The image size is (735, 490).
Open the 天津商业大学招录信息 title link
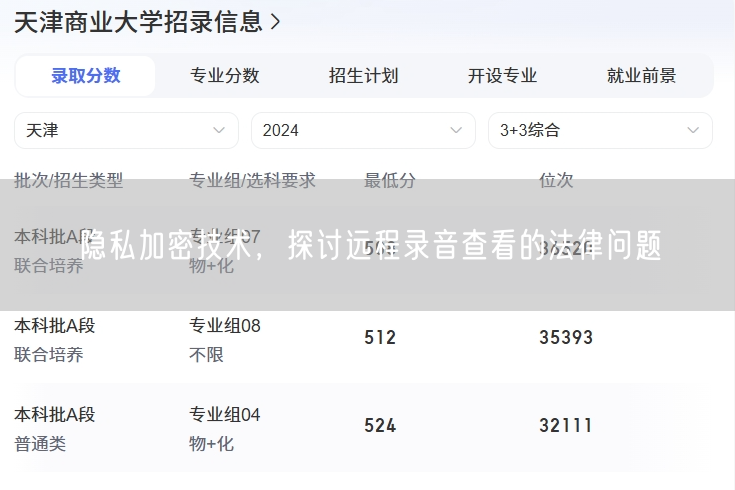[138, 22]
